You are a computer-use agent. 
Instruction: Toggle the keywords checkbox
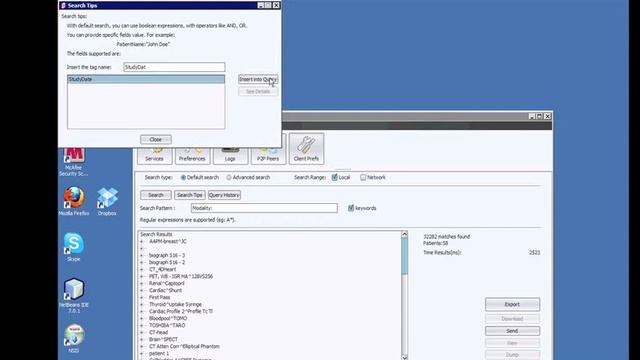[x=351, y=208]
